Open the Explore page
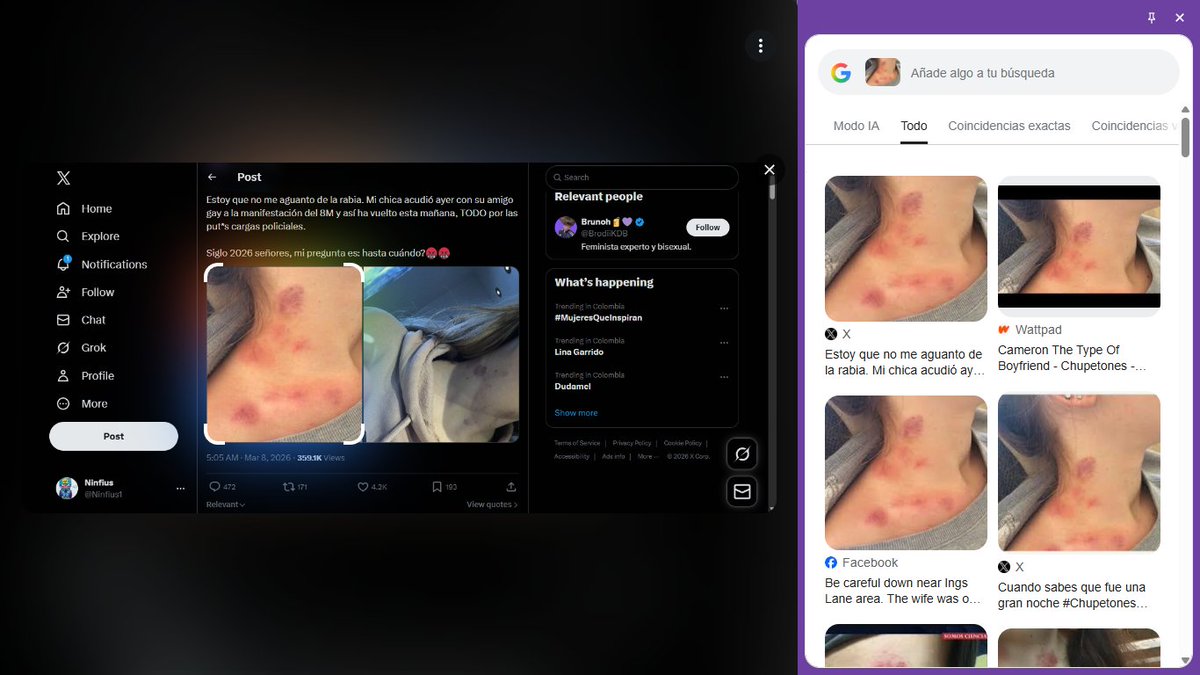 tap(88, 237)
